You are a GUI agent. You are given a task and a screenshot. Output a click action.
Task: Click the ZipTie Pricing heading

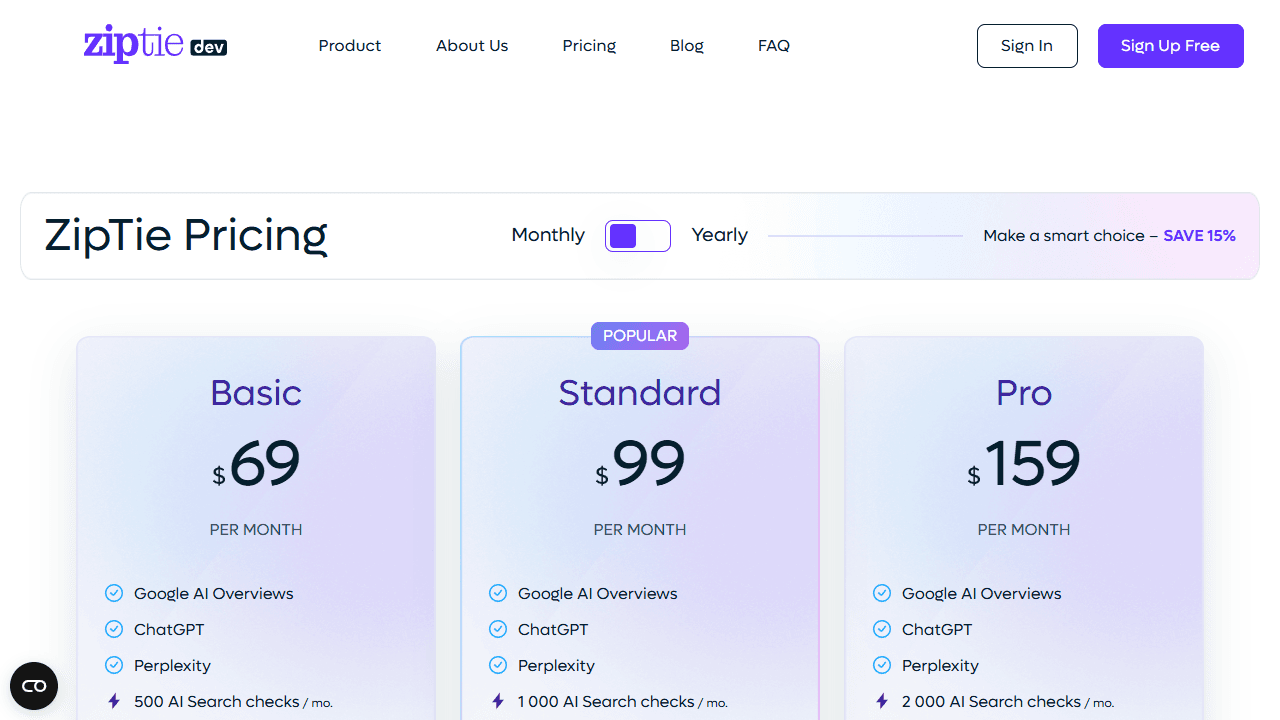tap(186, 236)
